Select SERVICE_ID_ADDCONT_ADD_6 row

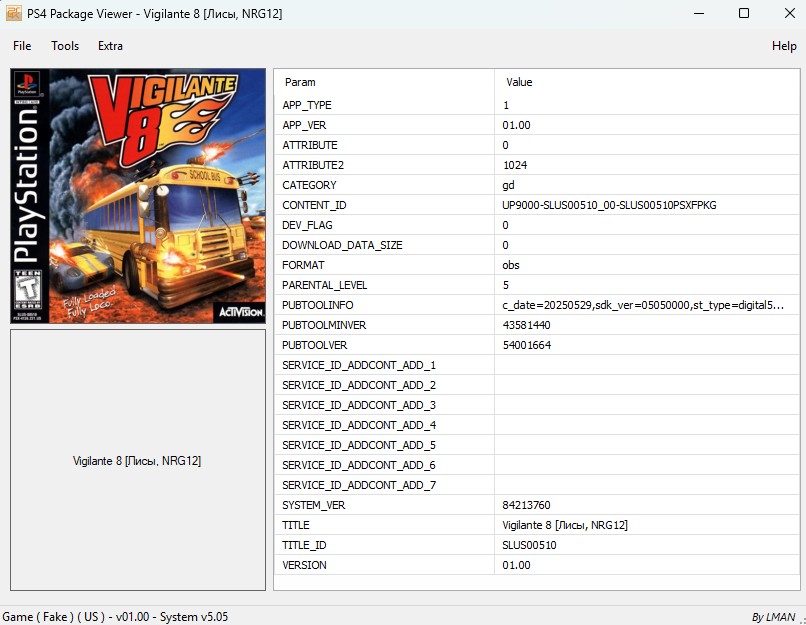(537, 465)
